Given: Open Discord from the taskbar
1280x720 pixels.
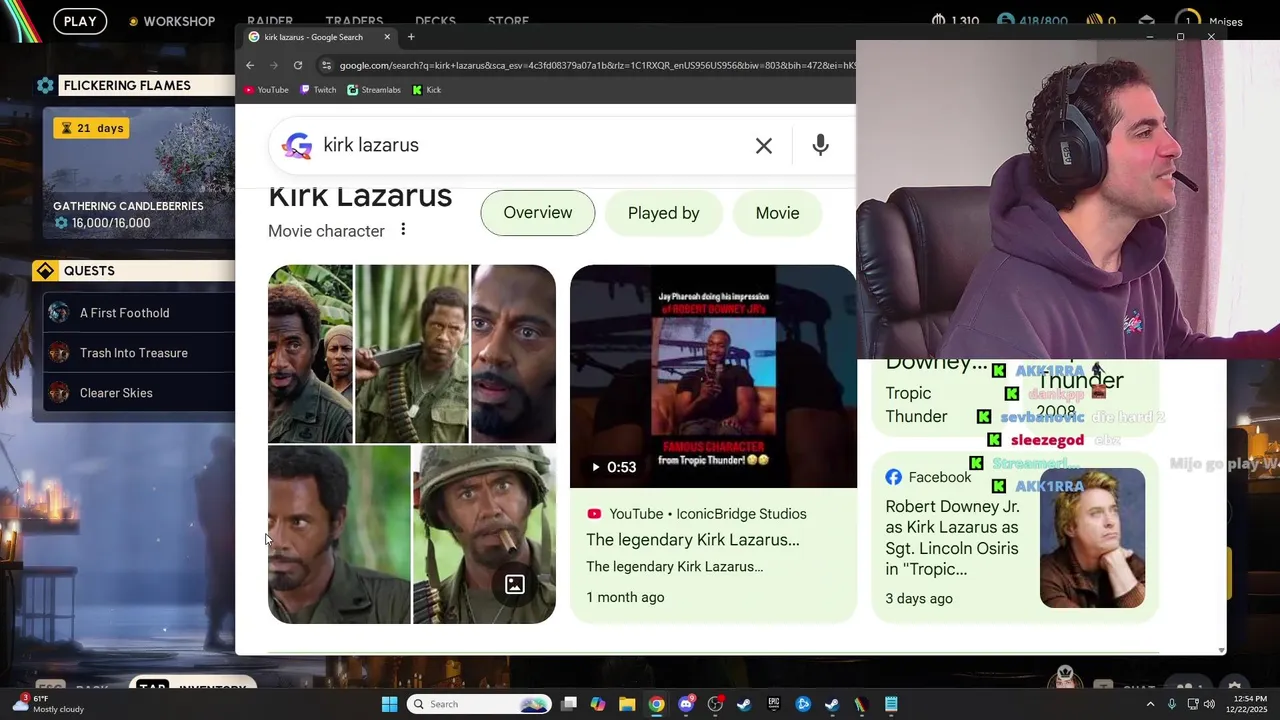Looking at the screenshot, I should click(686, 704).
